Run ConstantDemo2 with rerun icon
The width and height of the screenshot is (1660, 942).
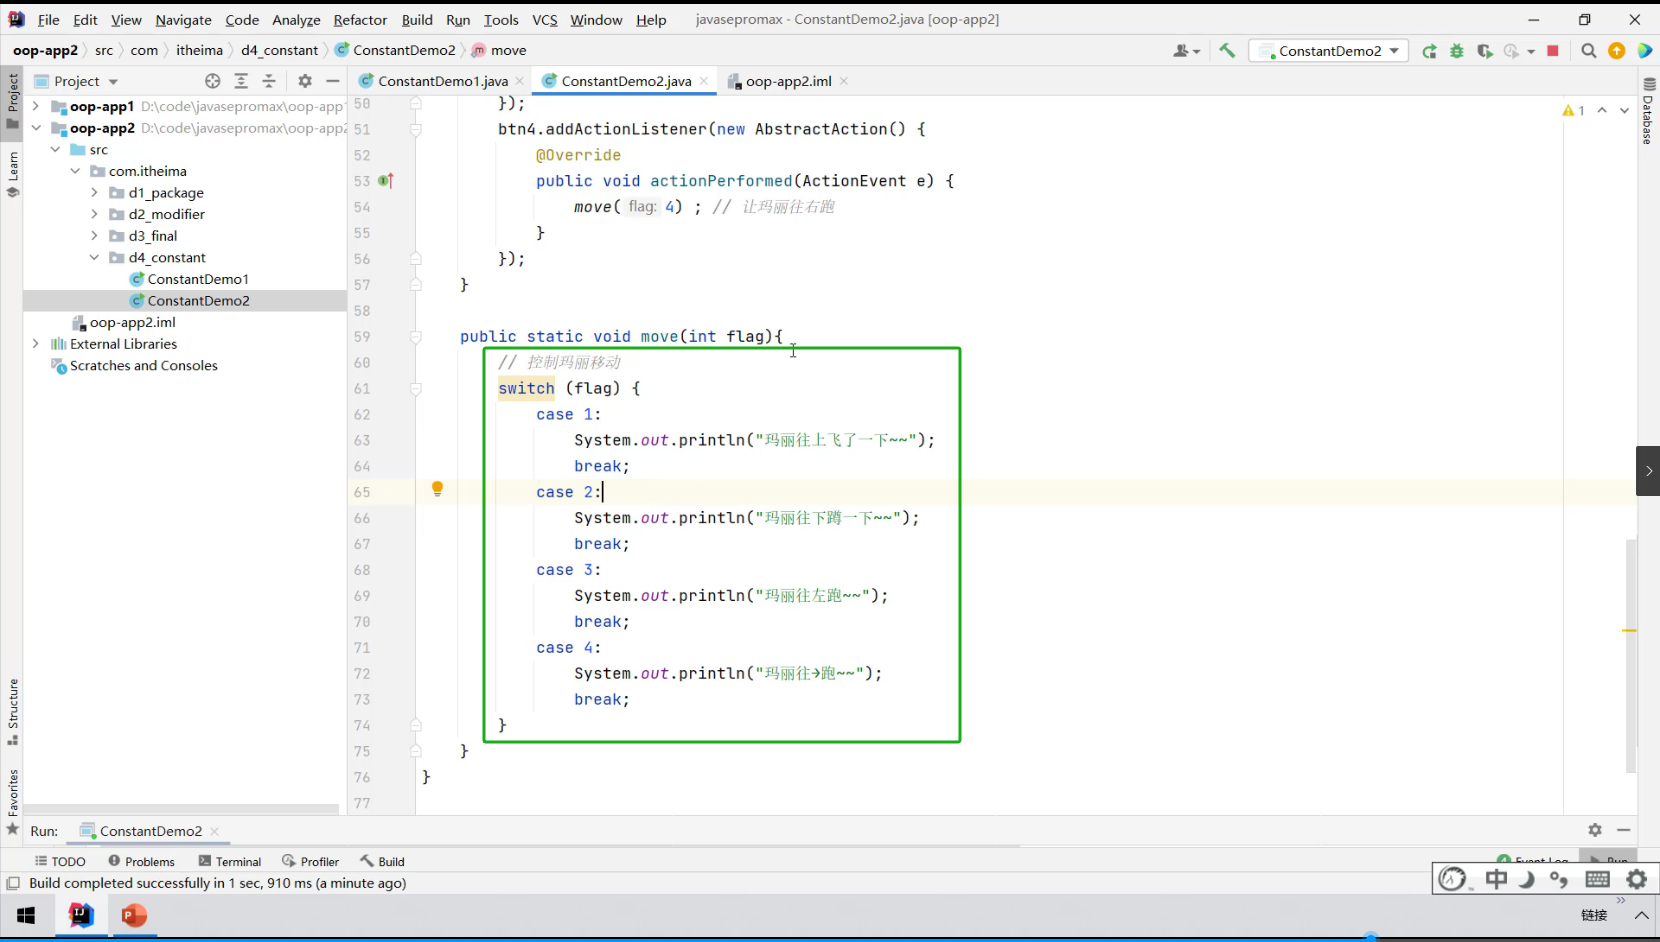click(1429, 51)
